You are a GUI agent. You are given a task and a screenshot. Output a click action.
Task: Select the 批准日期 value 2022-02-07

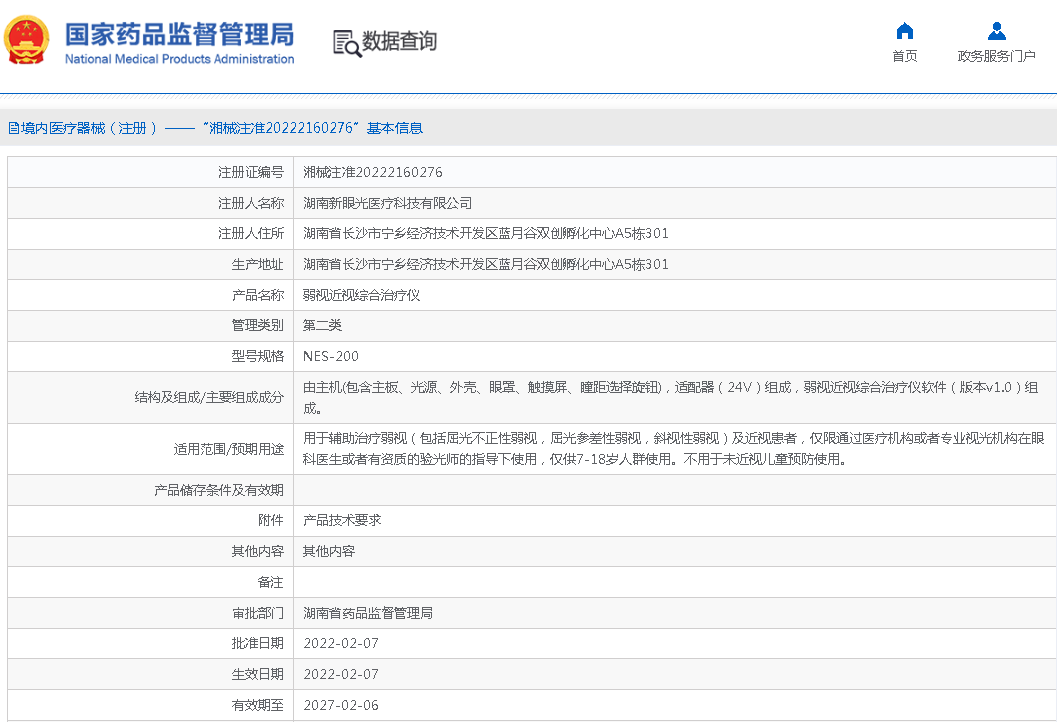pyautogui.click(x=341, y=644)
